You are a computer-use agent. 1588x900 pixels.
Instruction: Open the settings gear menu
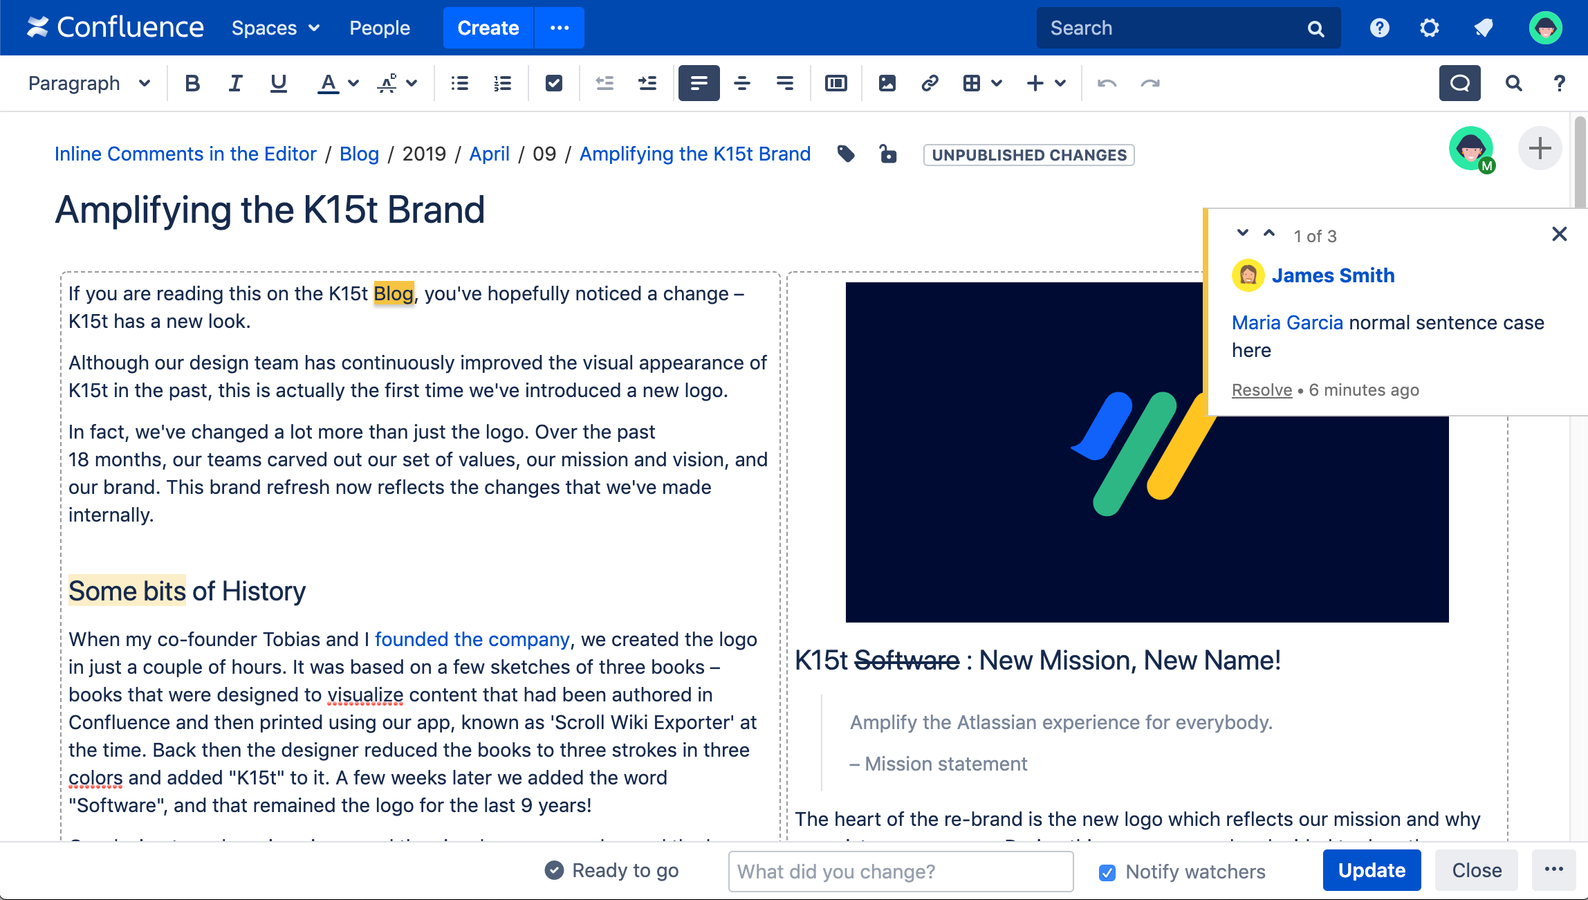pyautogui.click(x=1430, y=28)
